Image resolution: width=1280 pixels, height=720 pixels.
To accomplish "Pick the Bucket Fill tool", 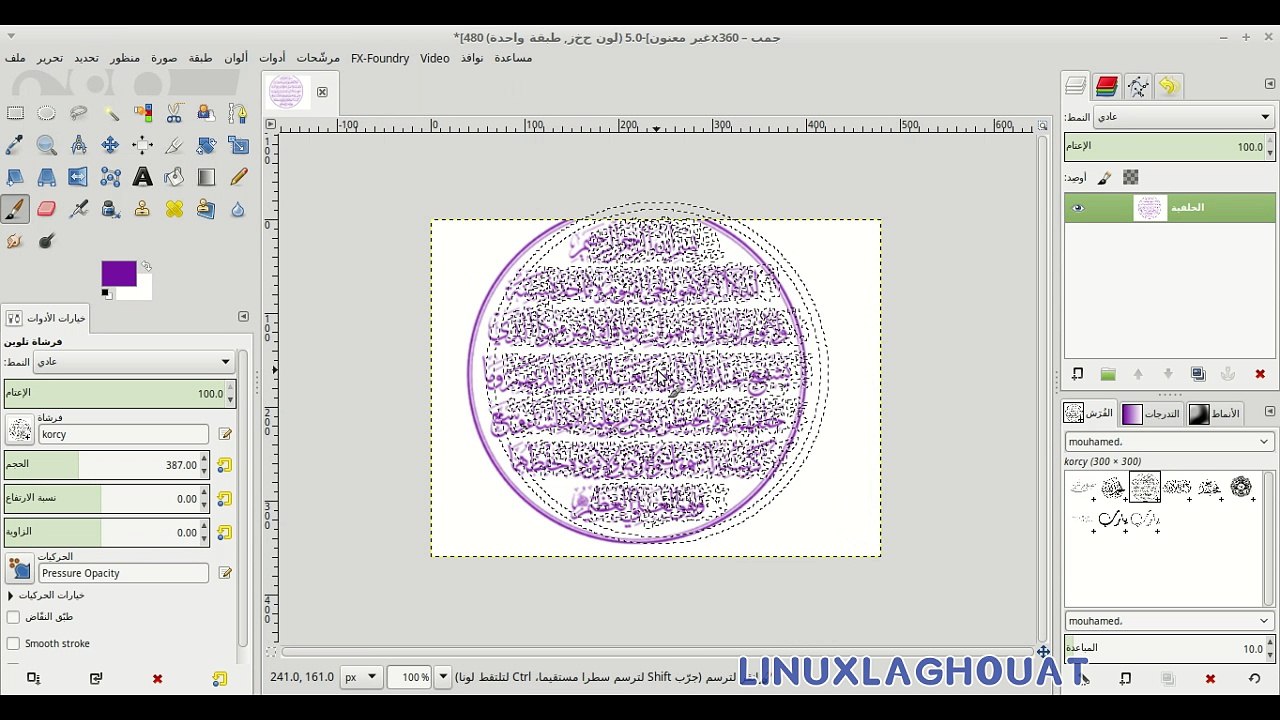I will [x=175, y=177].
